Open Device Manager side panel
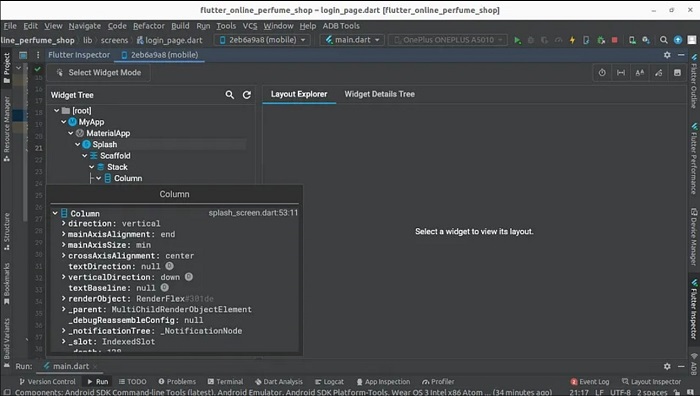Screen dimensions: 700x396 (x=694, y=237)
